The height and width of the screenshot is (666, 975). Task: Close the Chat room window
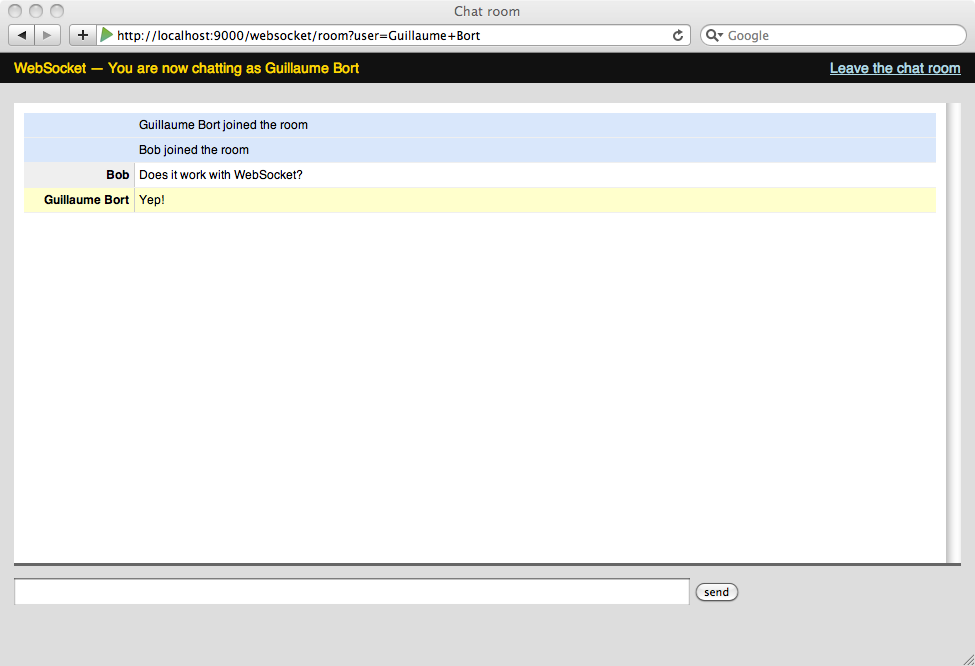(15, 11)
